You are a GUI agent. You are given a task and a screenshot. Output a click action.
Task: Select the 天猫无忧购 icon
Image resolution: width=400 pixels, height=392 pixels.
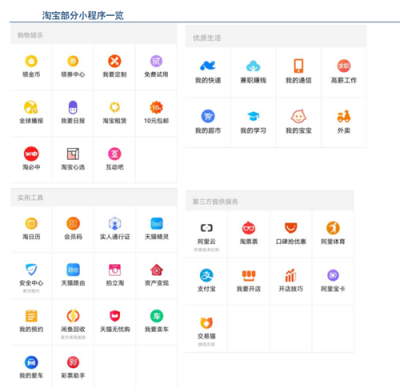[x=115, y=316]
